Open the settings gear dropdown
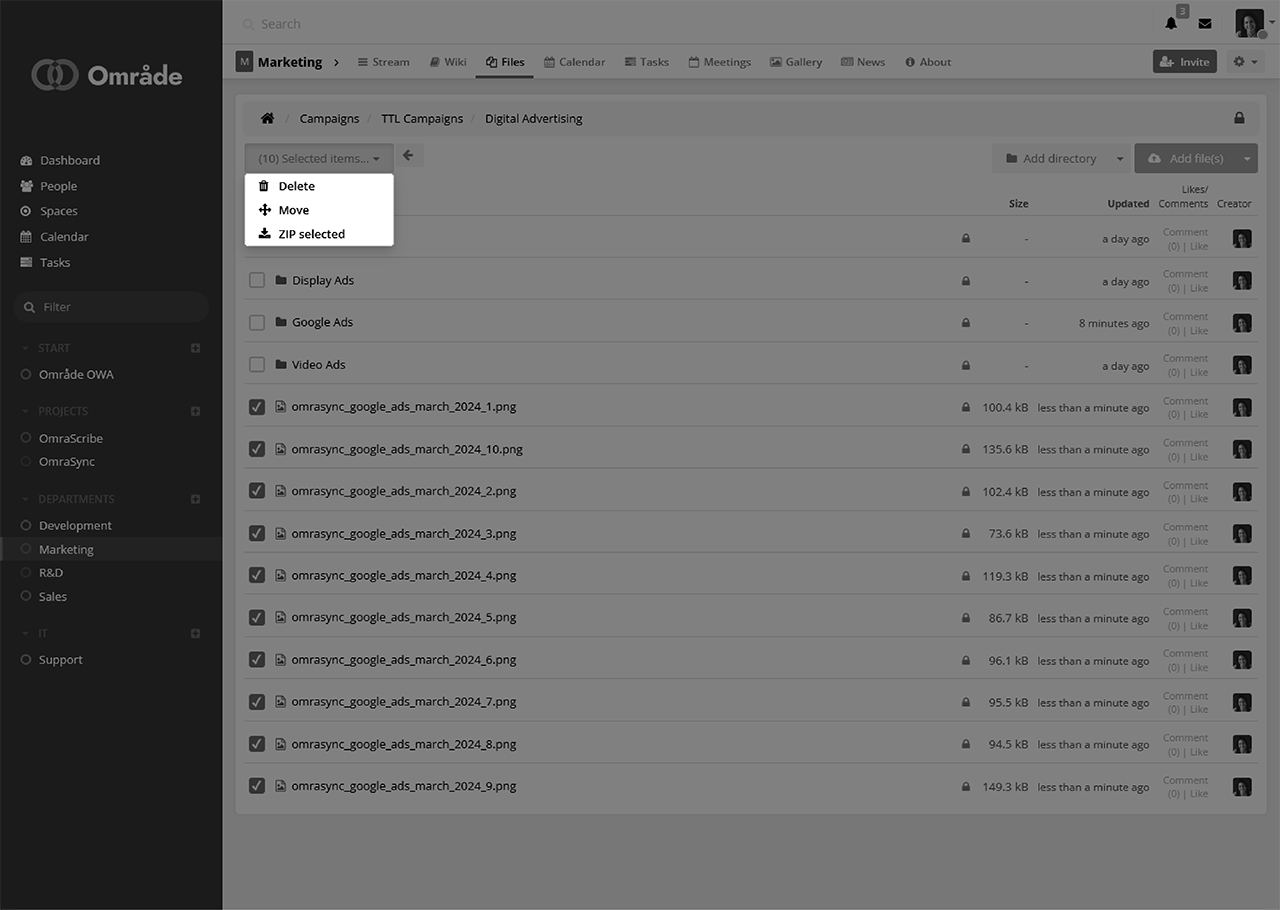Screen dimensions: 1280x910 1245,62
